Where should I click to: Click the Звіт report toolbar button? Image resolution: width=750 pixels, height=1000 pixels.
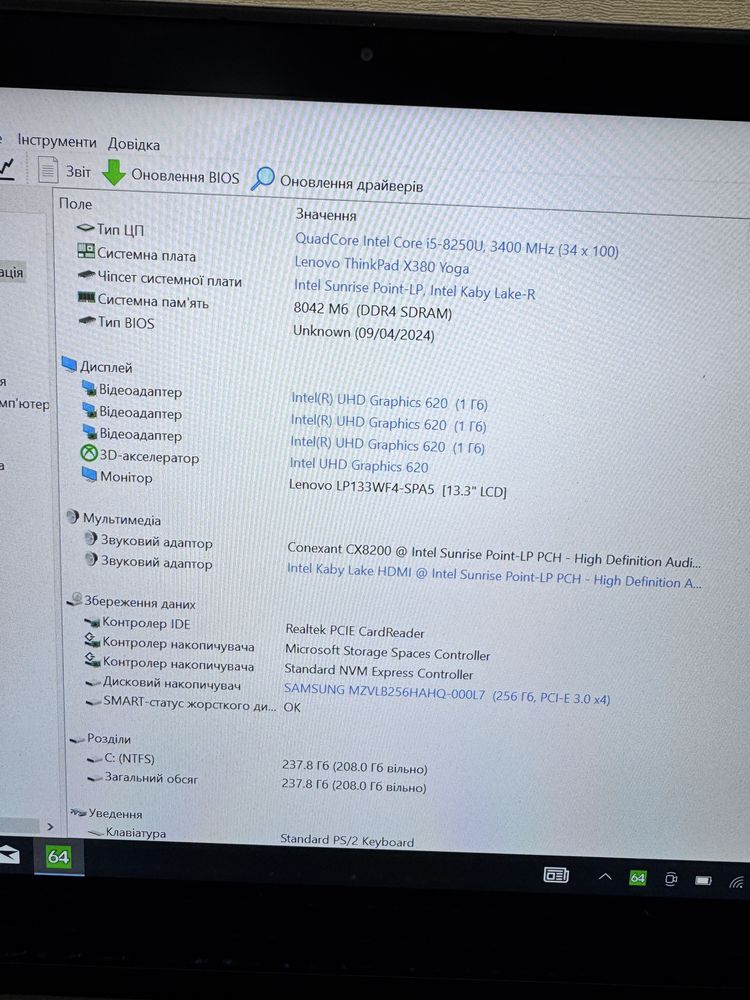point(64,170)
